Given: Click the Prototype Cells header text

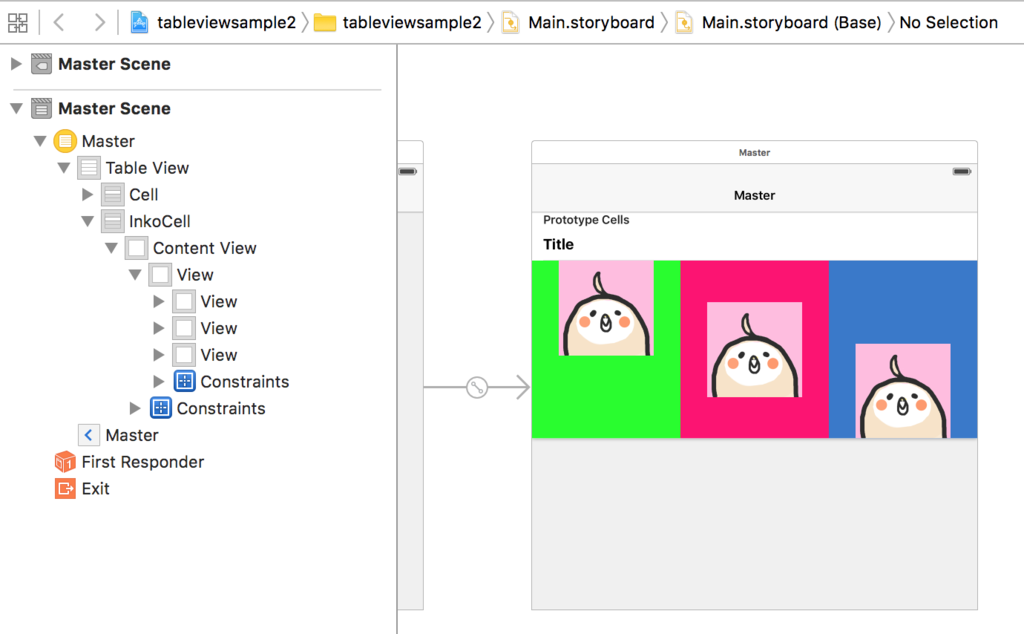Looking at the screenshot, I should pos(586,220).
